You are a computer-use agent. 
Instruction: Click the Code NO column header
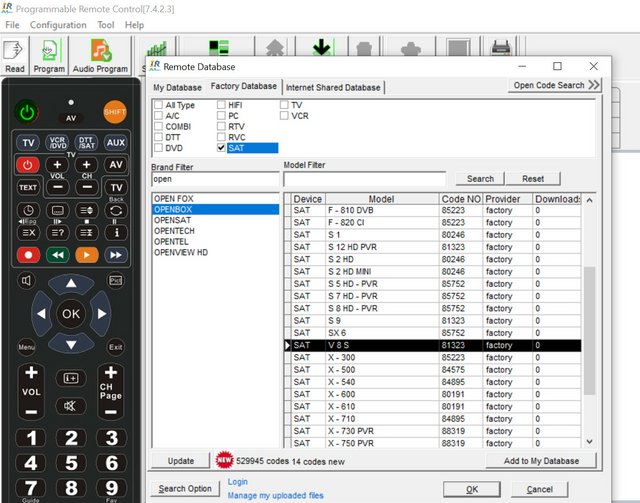(x=461, y=199)
